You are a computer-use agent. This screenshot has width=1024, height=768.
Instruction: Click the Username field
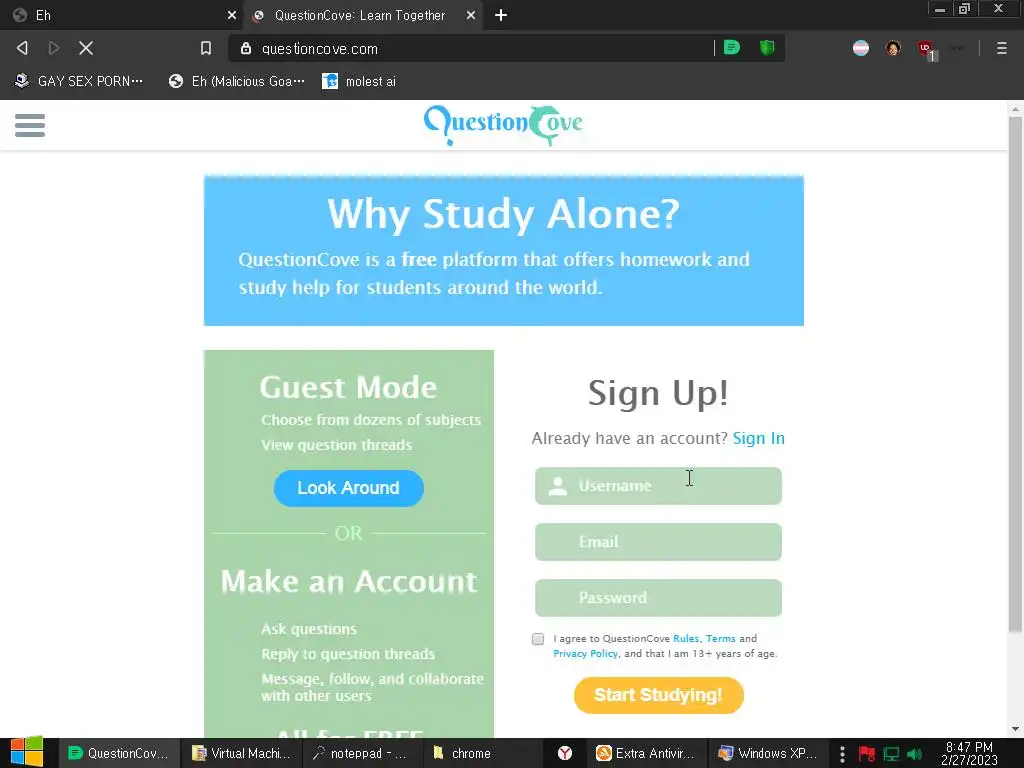pyautogui.click(x=658, y=485)
